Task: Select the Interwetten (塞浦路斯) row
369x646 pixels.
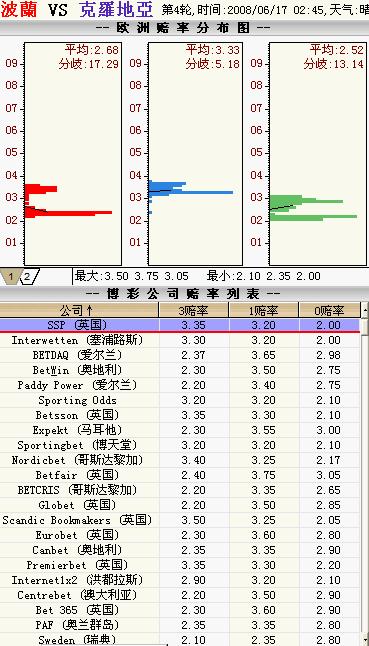Action: click(180, 340)
